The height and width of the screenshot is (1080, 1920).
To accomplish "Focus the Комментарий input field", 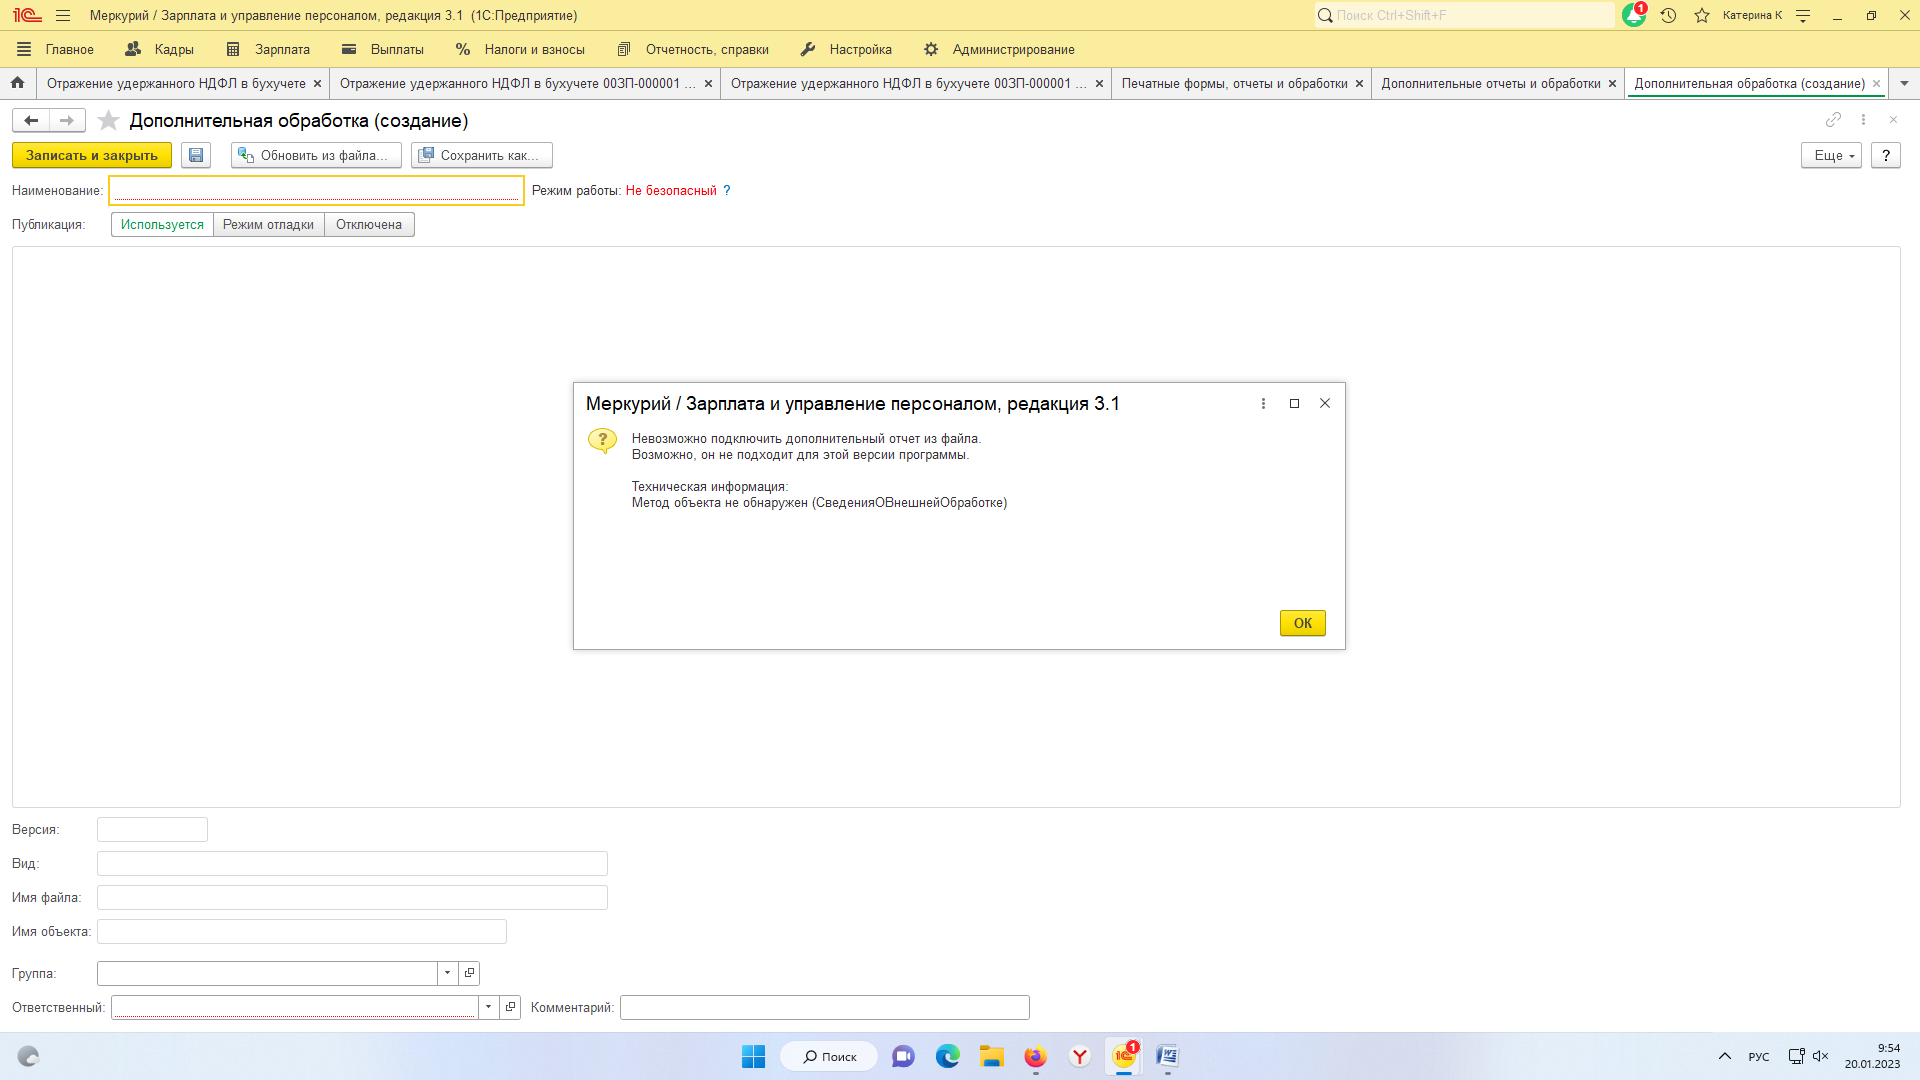I will click(825, 1007).
